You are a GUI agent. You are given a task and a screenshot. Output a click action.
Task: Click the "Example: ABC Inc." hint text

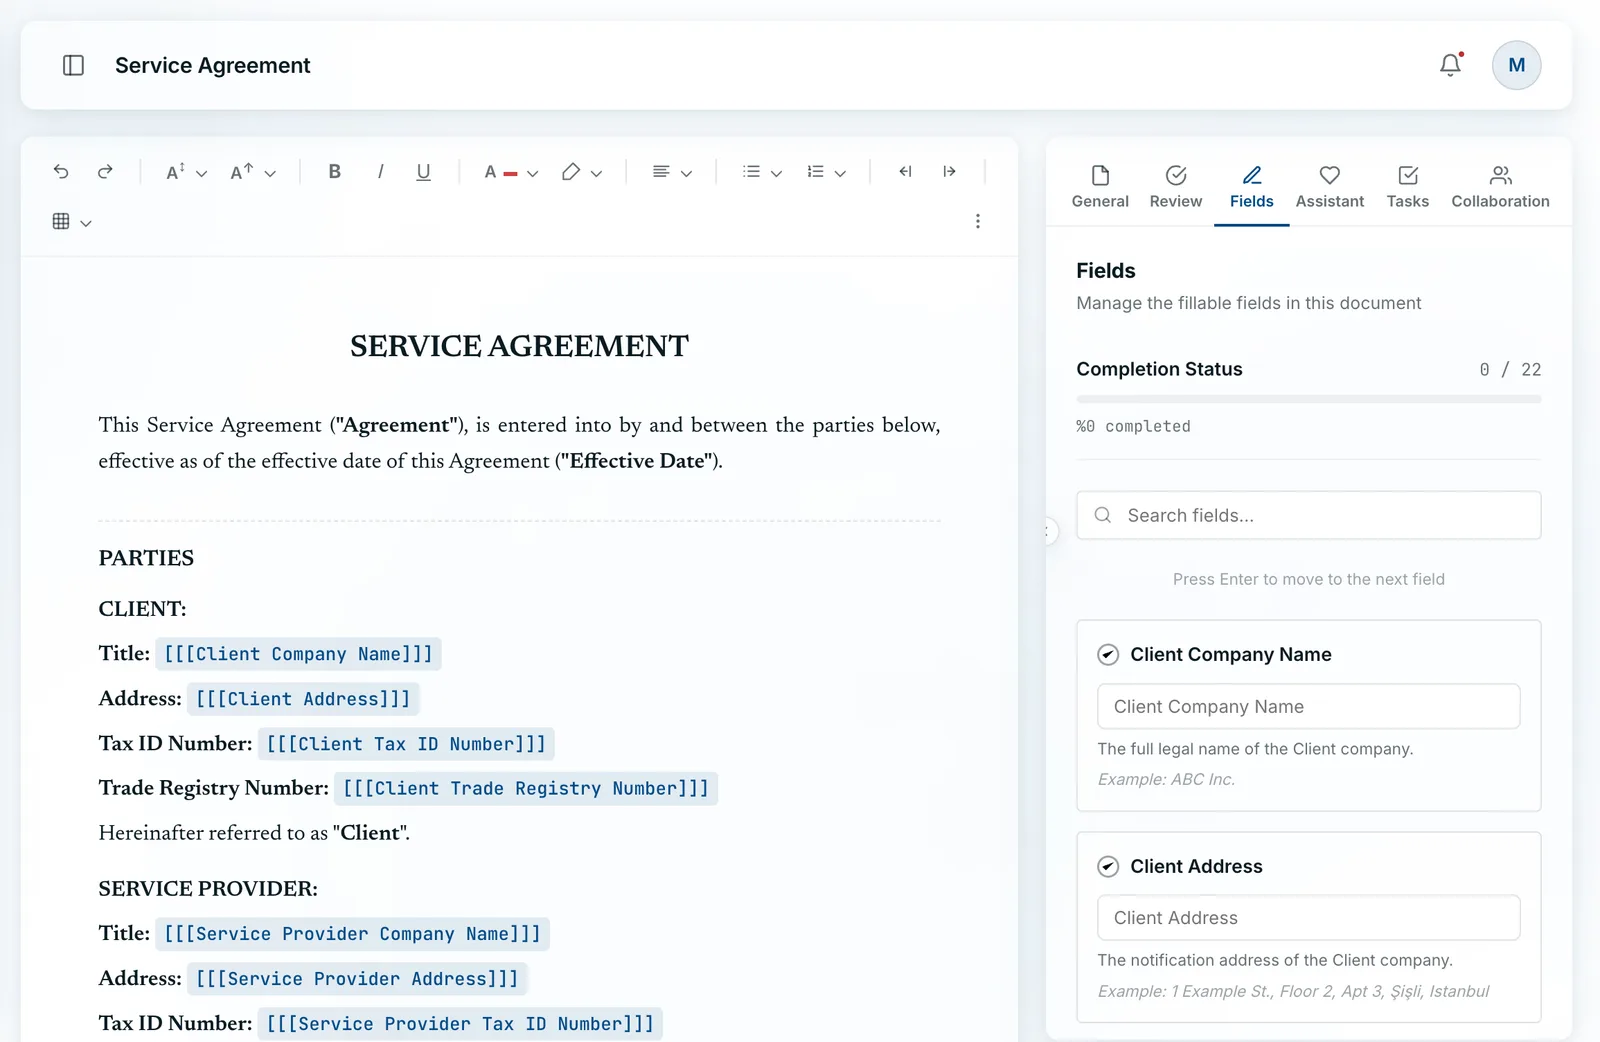pos(1166,779)
